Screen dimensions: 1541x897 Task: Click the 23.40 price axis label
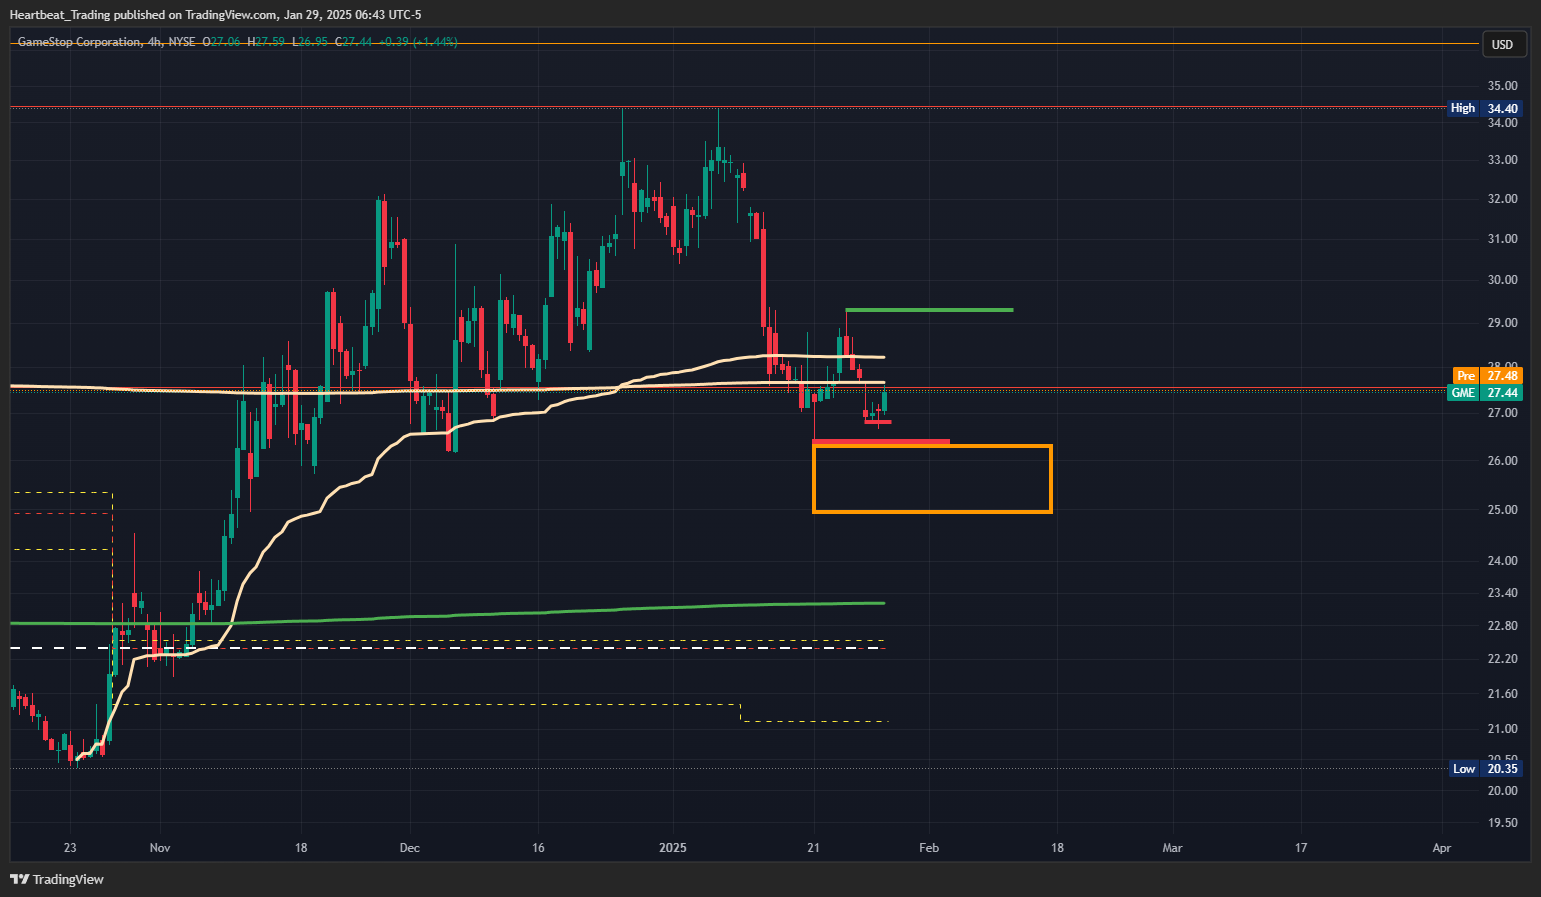click(x=1502, y=593)
